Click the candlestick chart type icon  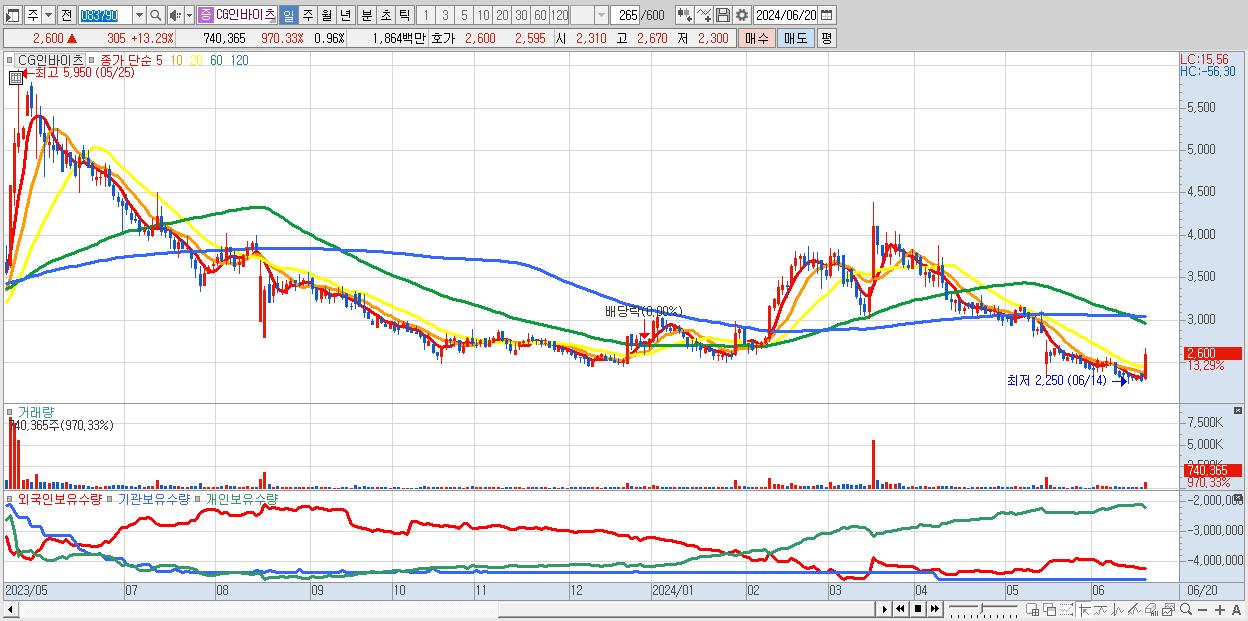[685, 15]
